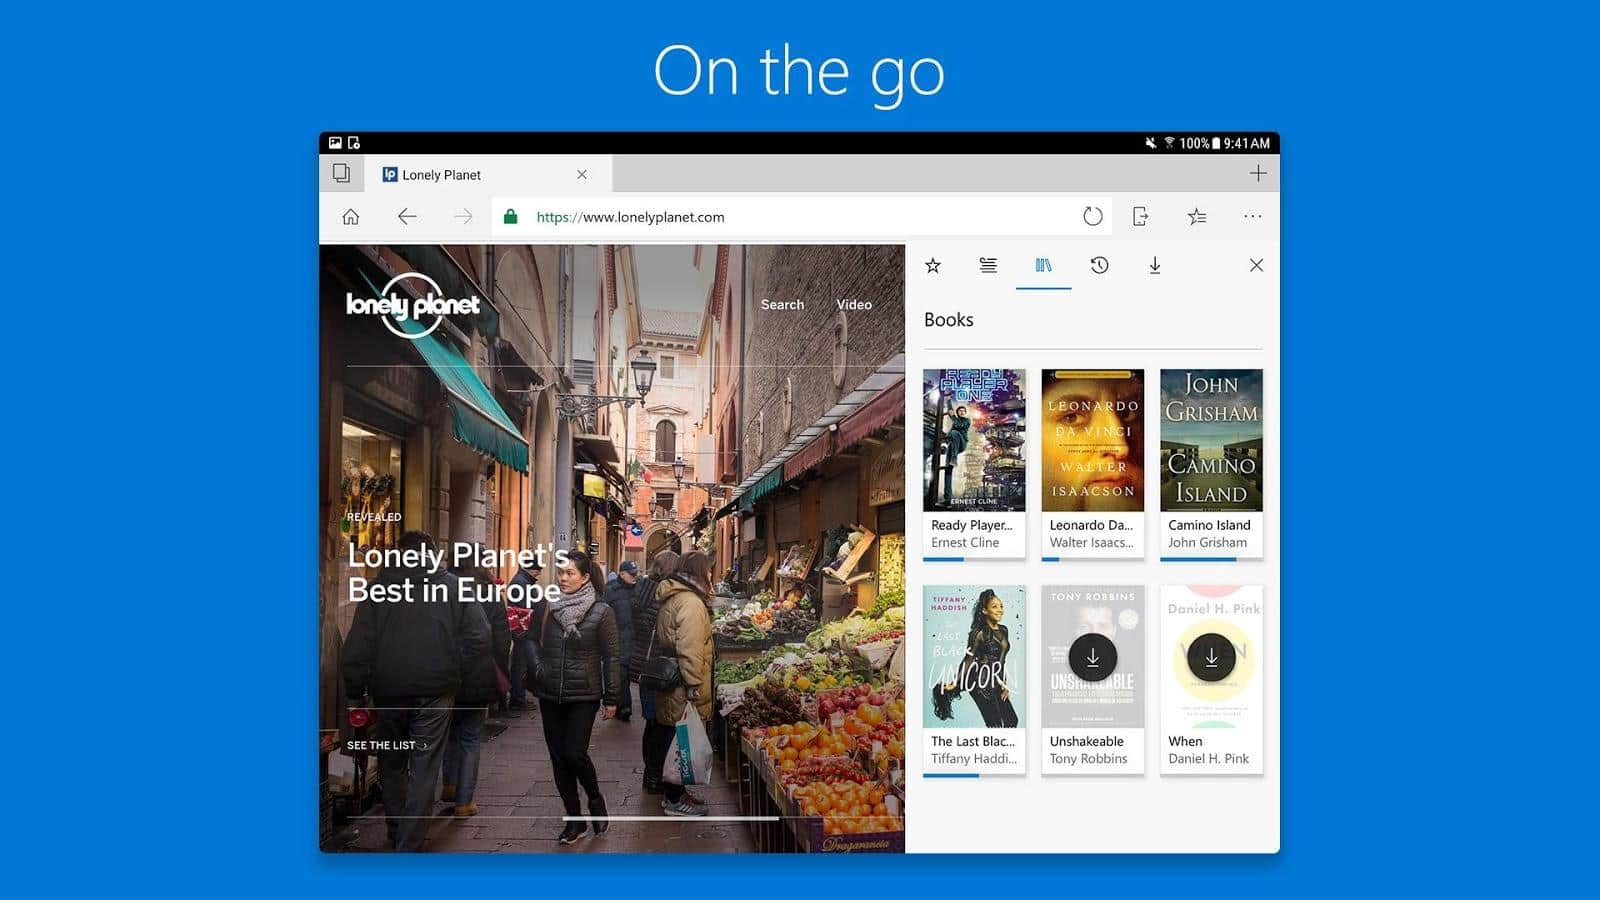1600x900 pixels.
Task: Close the Lonely Planet tab
Action: 582,175
